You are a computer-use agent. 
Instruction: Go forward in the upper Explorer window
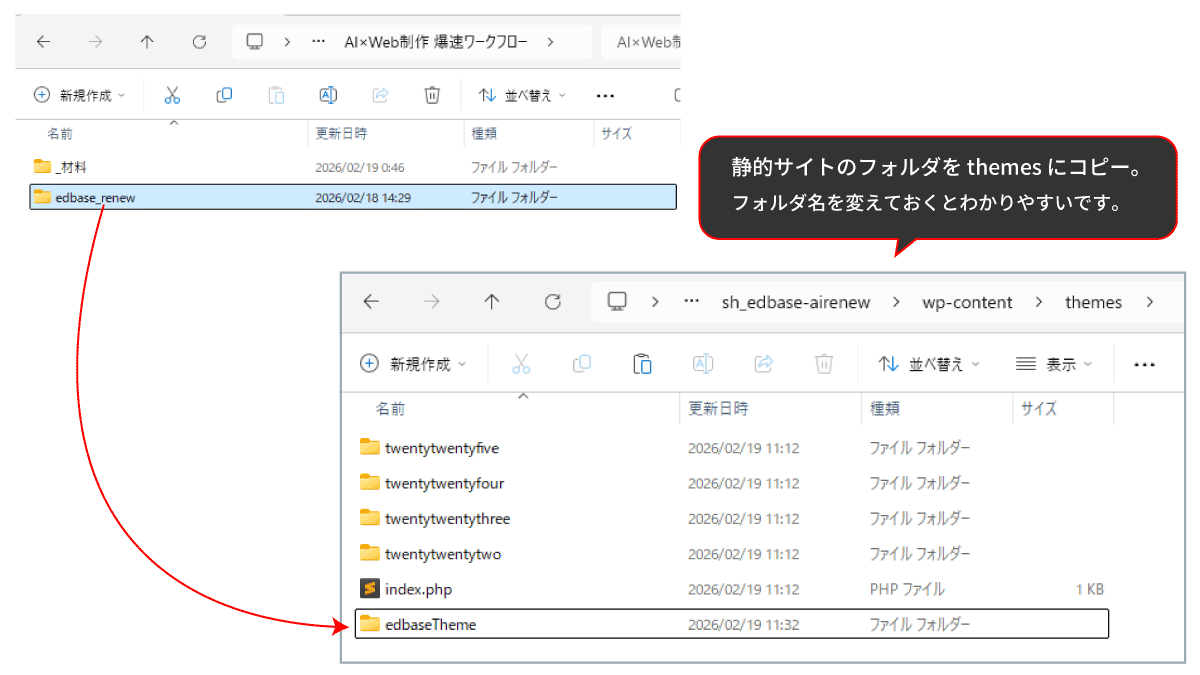coord(95,42)
